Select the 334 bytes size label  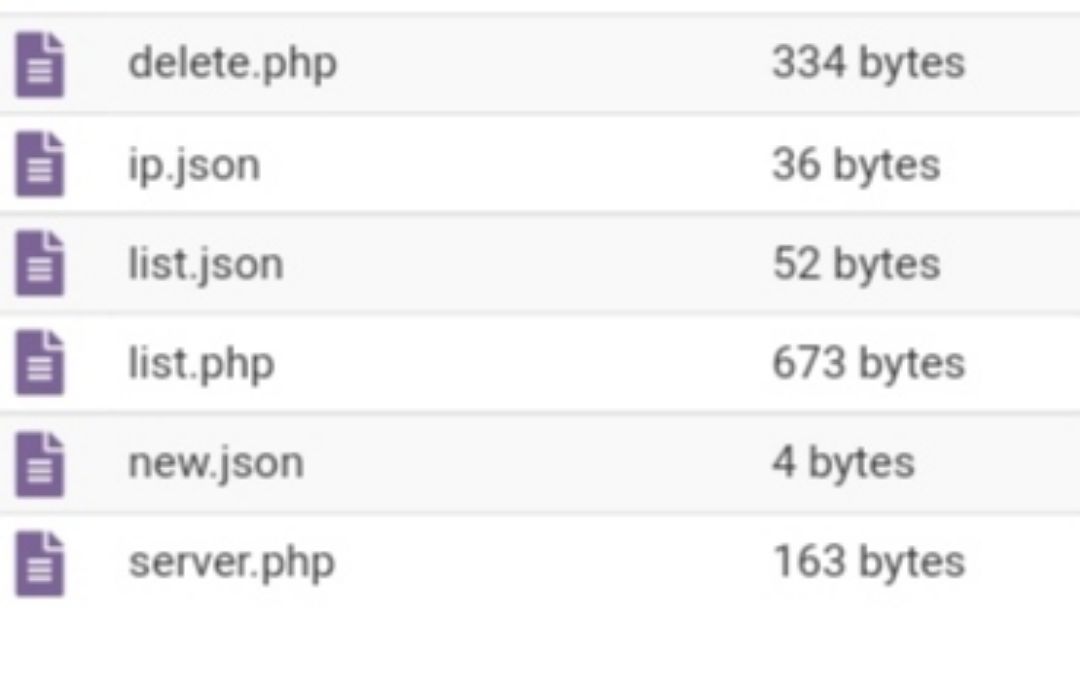868,64
